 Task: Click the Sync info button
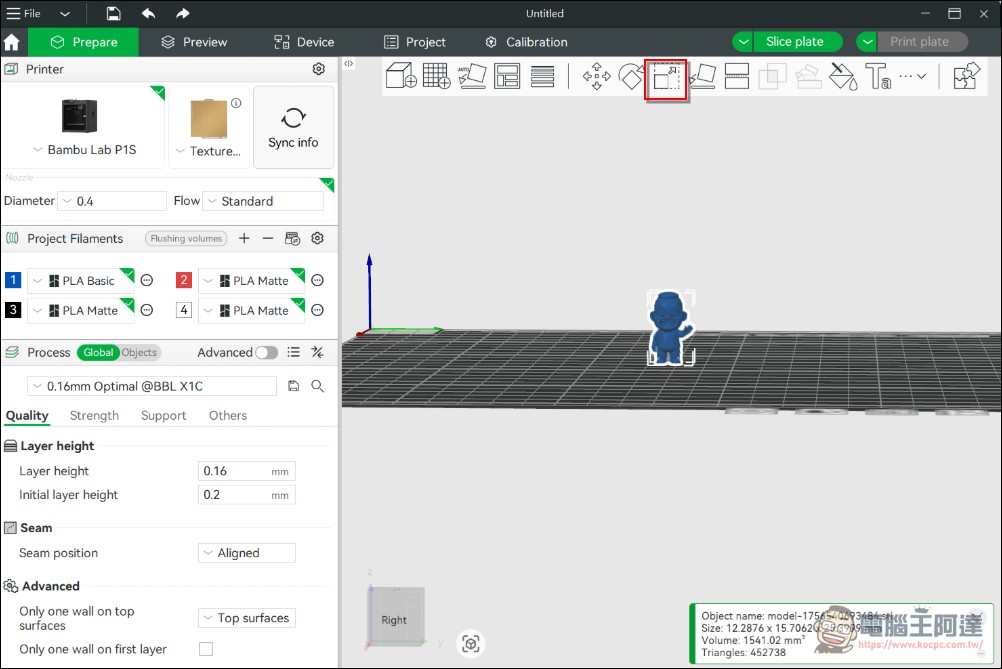[293, 127]
